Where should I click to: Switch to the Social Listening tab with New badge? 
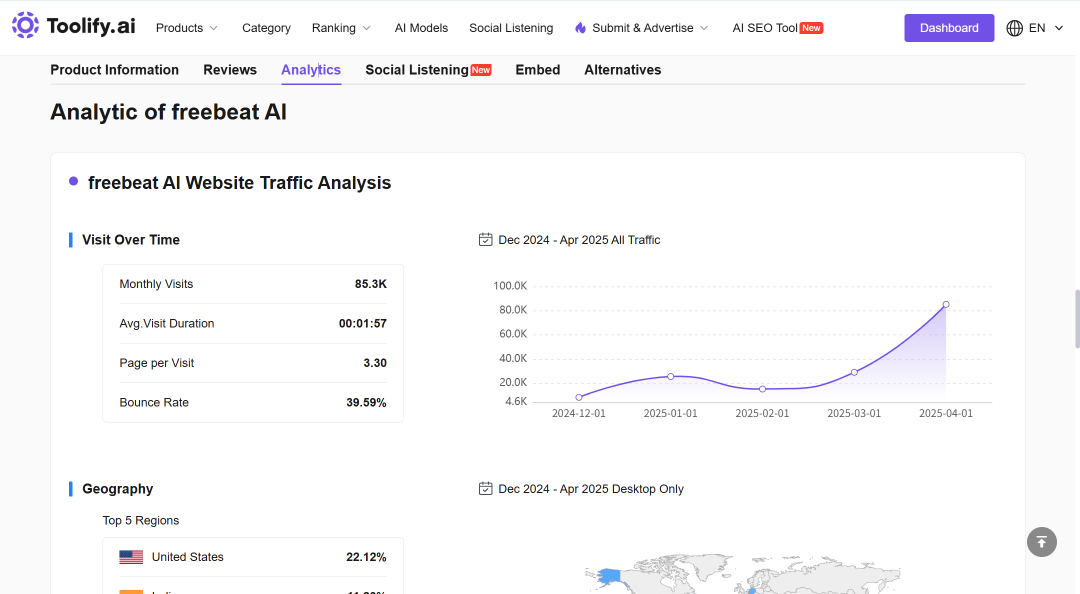pos(428,70)
